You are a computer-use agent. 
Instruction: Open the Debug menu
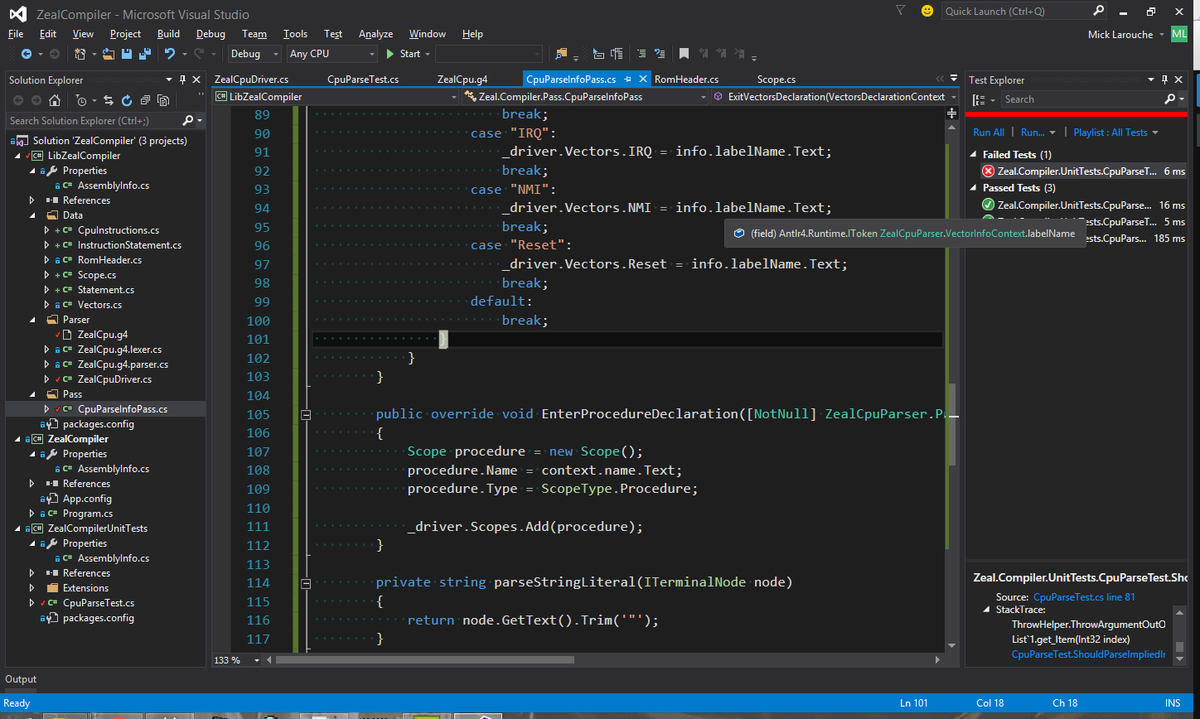[210, 33]
